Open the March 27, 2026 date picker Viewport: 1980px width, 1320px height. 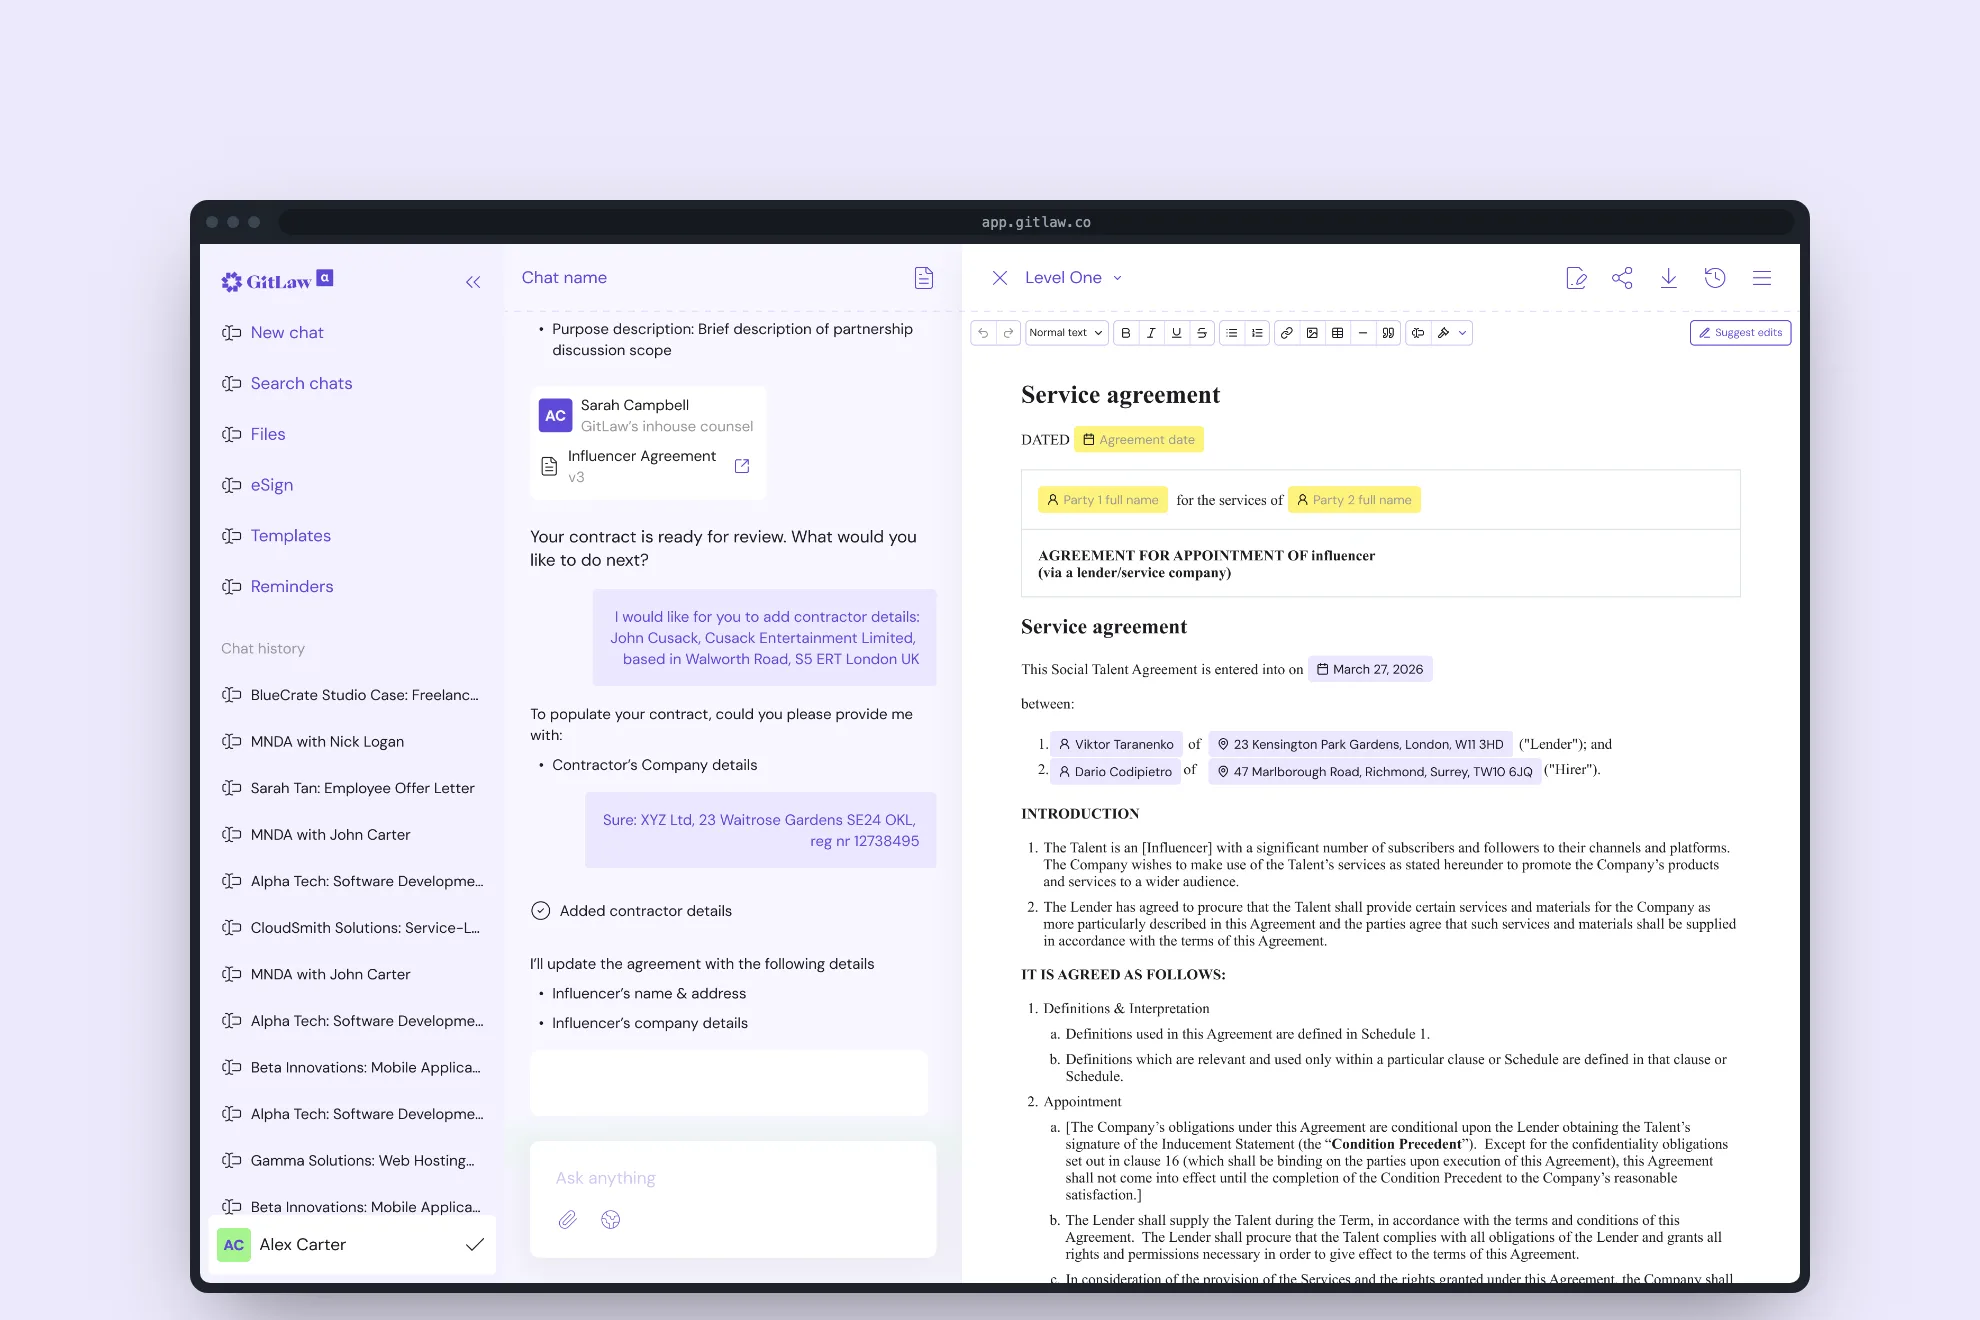(x=1370, y=669)
